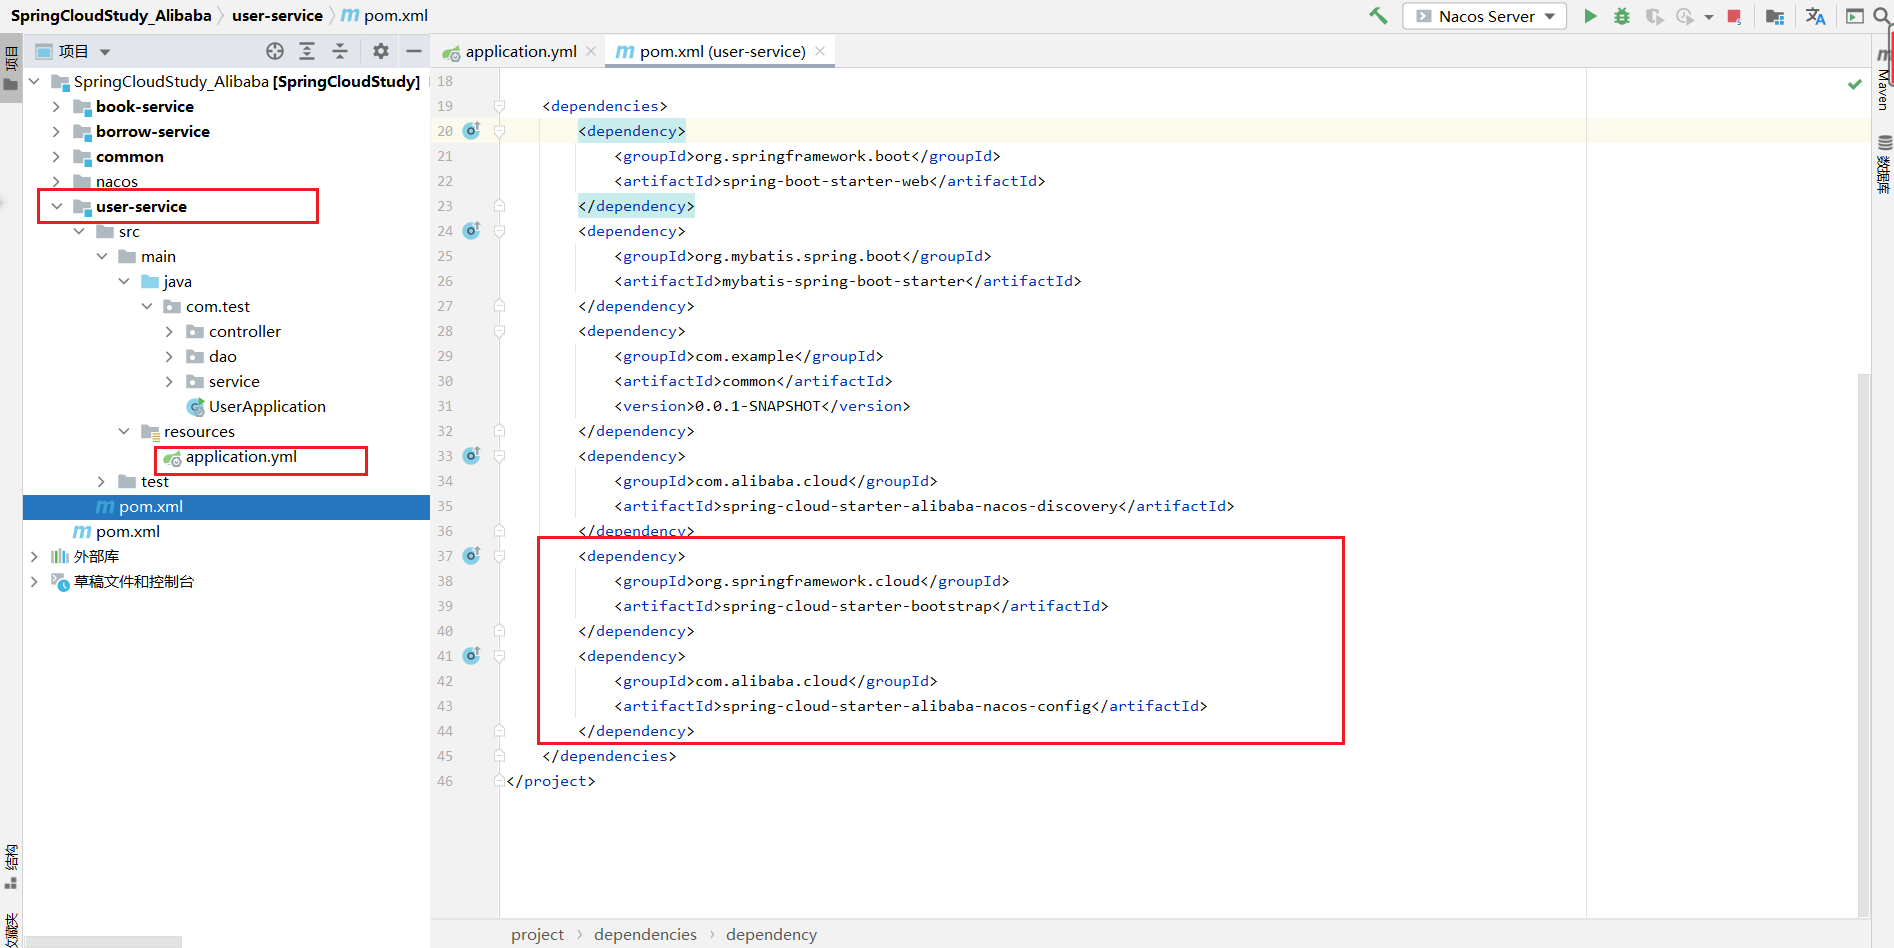Click the Run with Coverage icon
Screen dimensions: 1894x948
(1654, 16)
